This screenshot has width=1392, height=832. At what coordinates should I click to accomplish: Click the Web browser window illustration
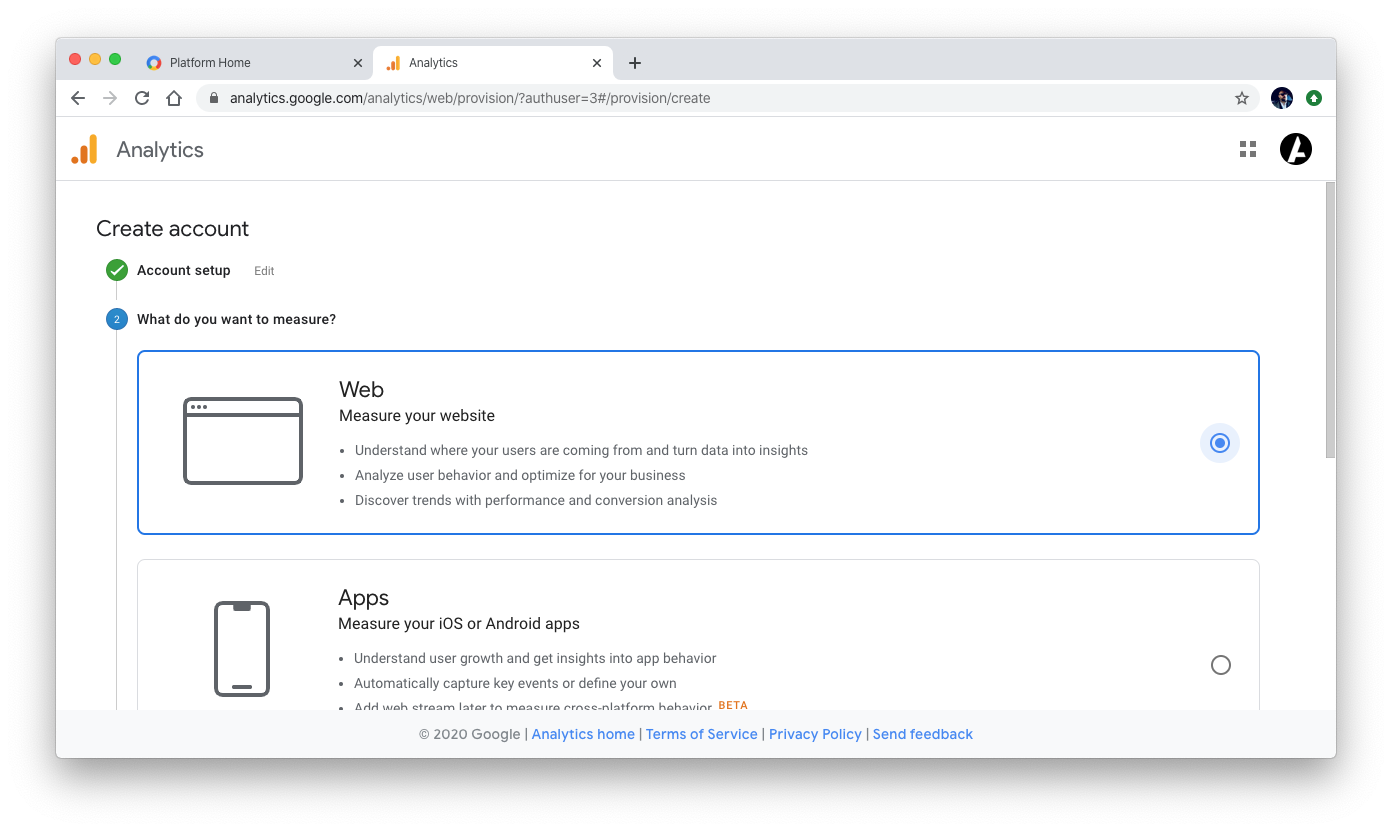pos(243,441)
